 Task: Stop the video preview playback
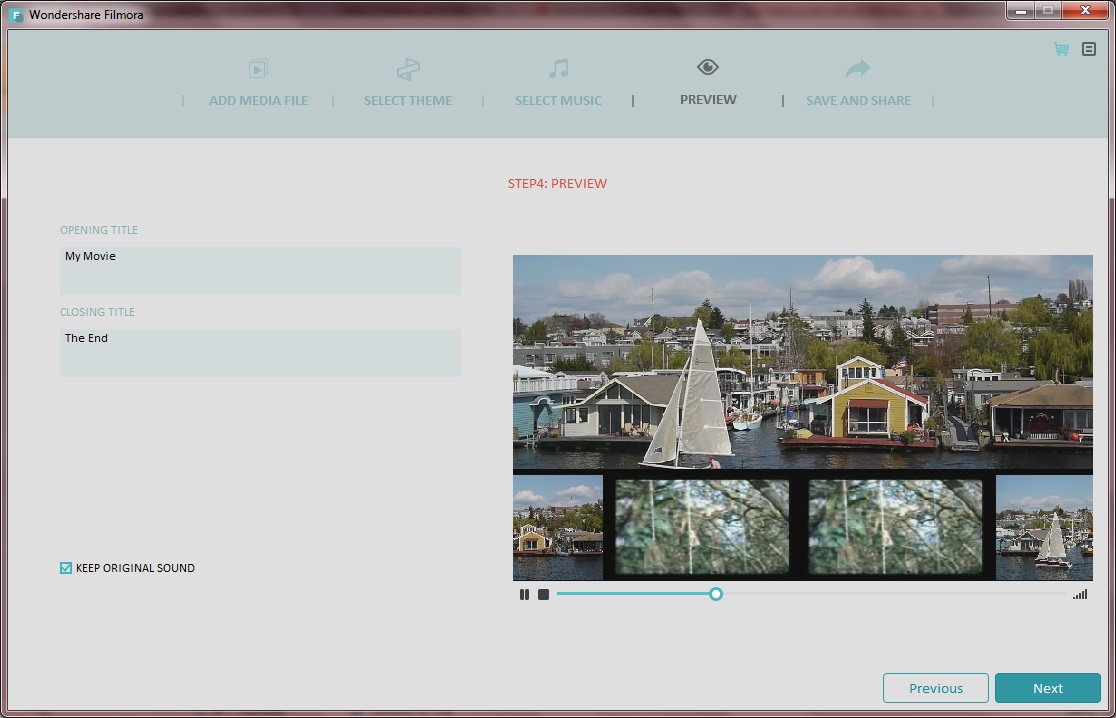click(x=543, y=594)
